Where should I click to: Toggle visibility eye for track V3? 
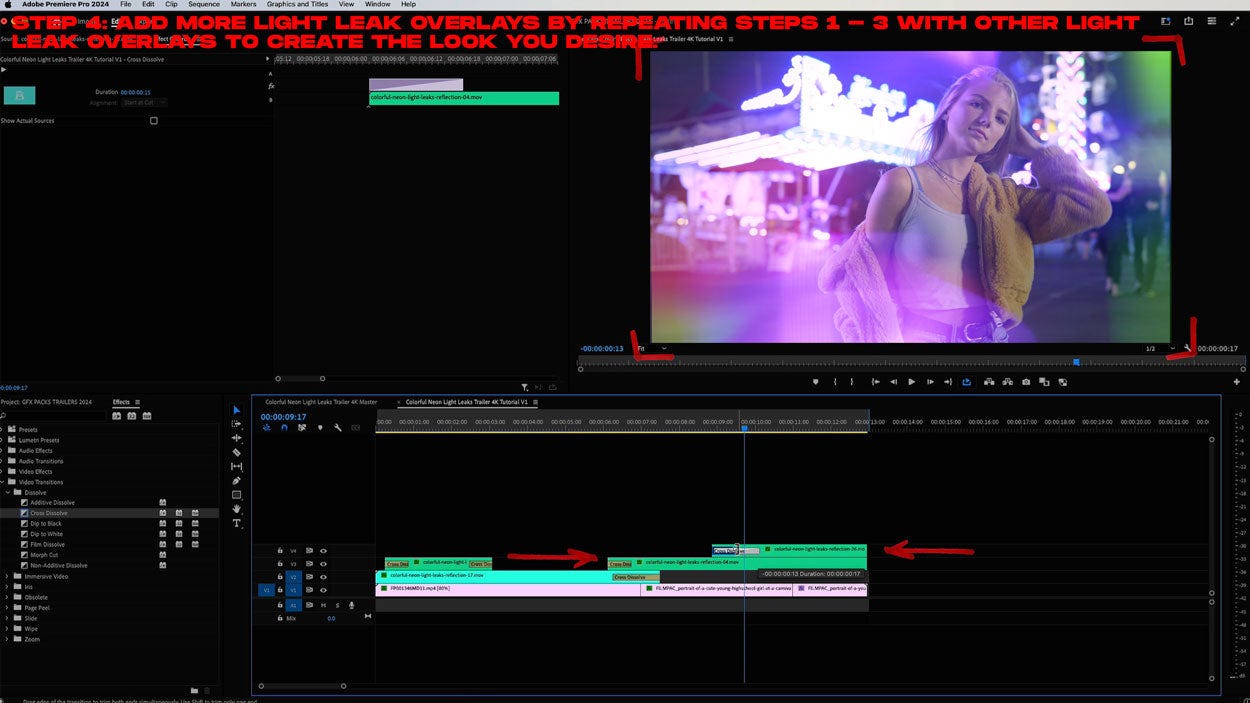[x=323, y=564]
